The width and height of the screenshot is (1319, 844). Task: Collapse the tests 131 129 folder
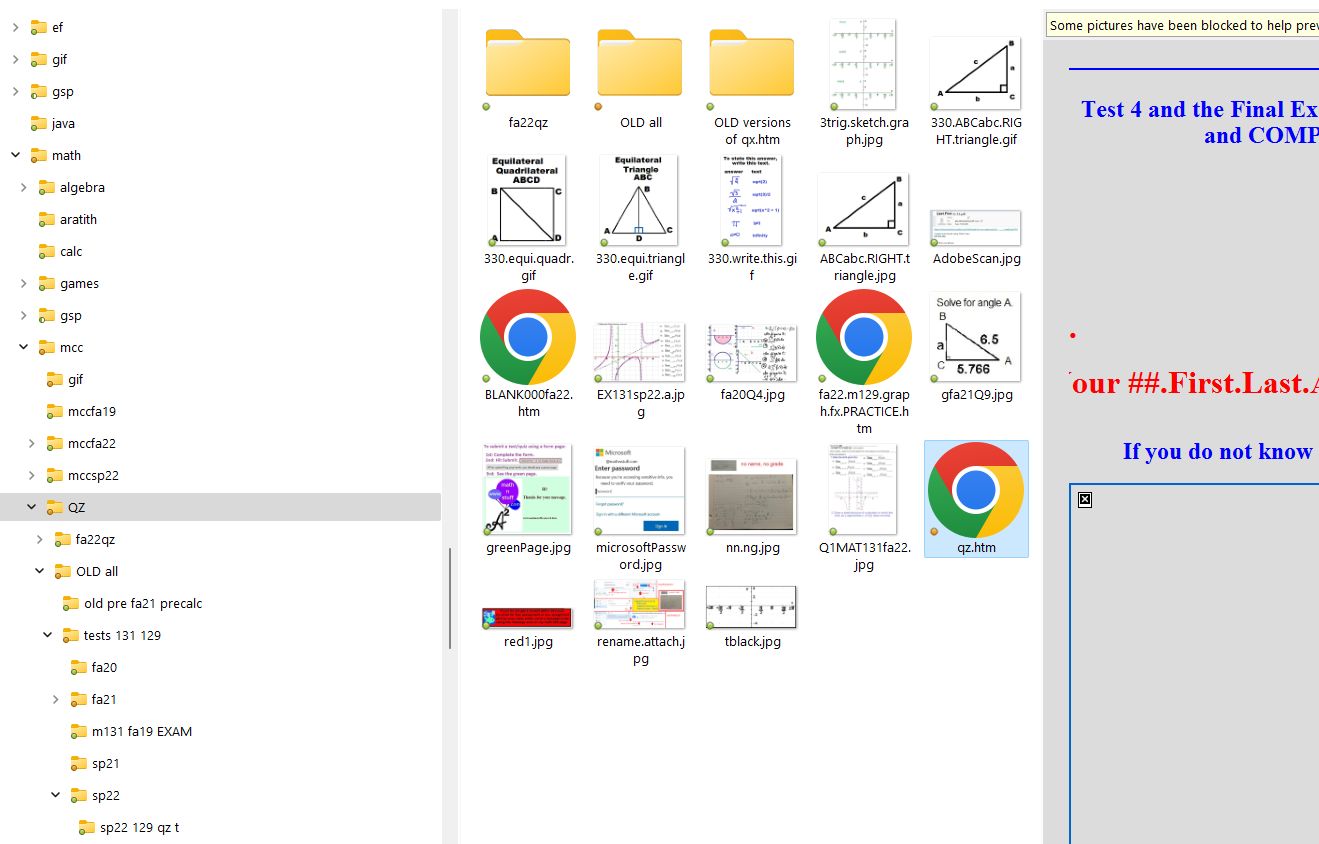pyautogui.click(x=47, y=635)
